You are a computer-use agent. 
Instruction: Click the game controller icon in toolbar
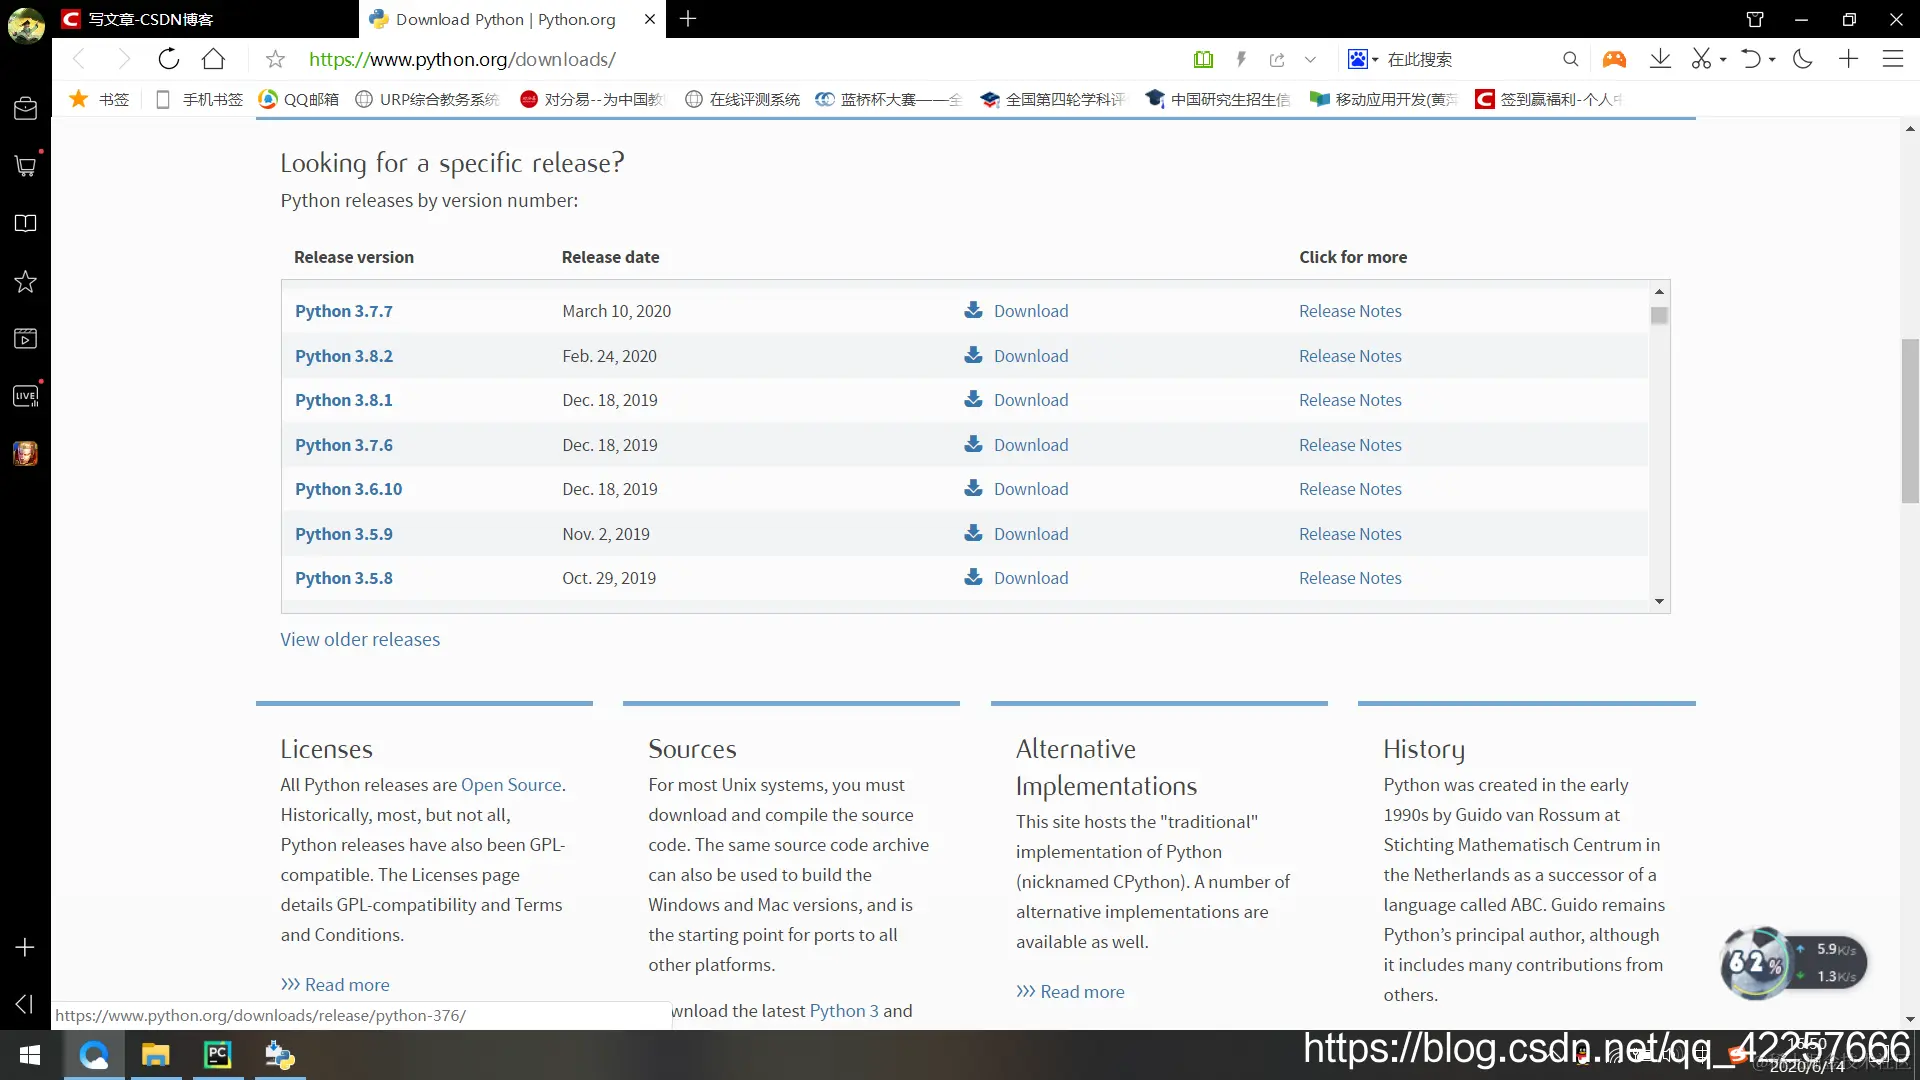pos(1614,59)
